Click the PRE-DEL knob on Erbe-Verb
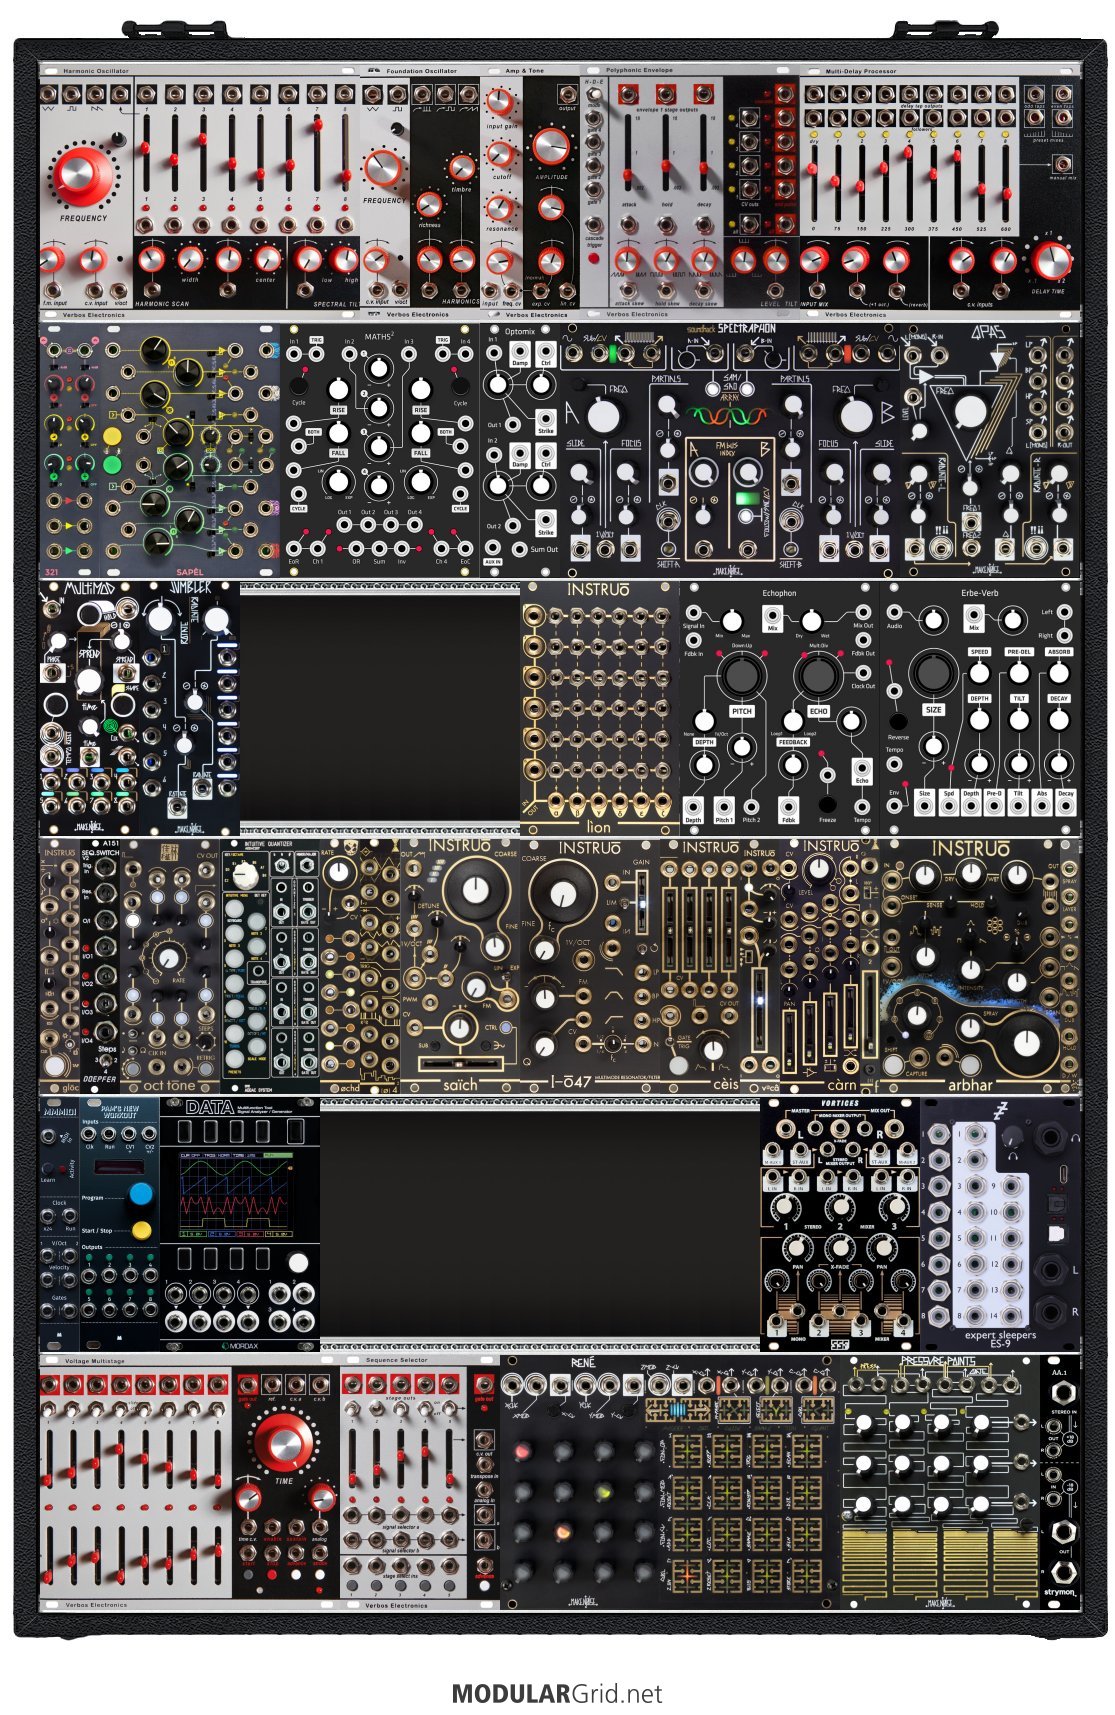This screenshot has width=1115, height=1715. pos(1019,672)
